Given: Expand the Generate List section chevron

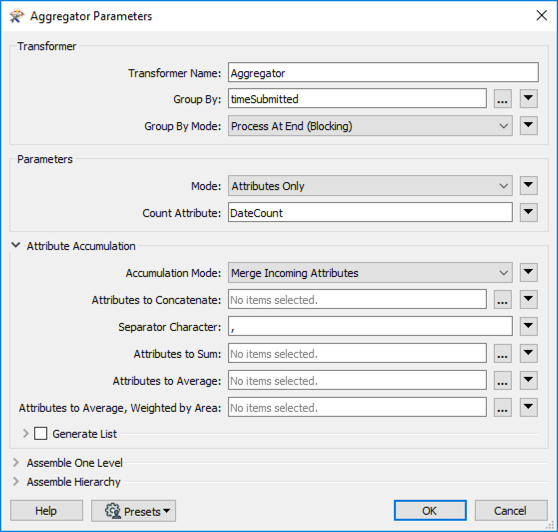Looking at the screenshot, I should pos(25,433).
